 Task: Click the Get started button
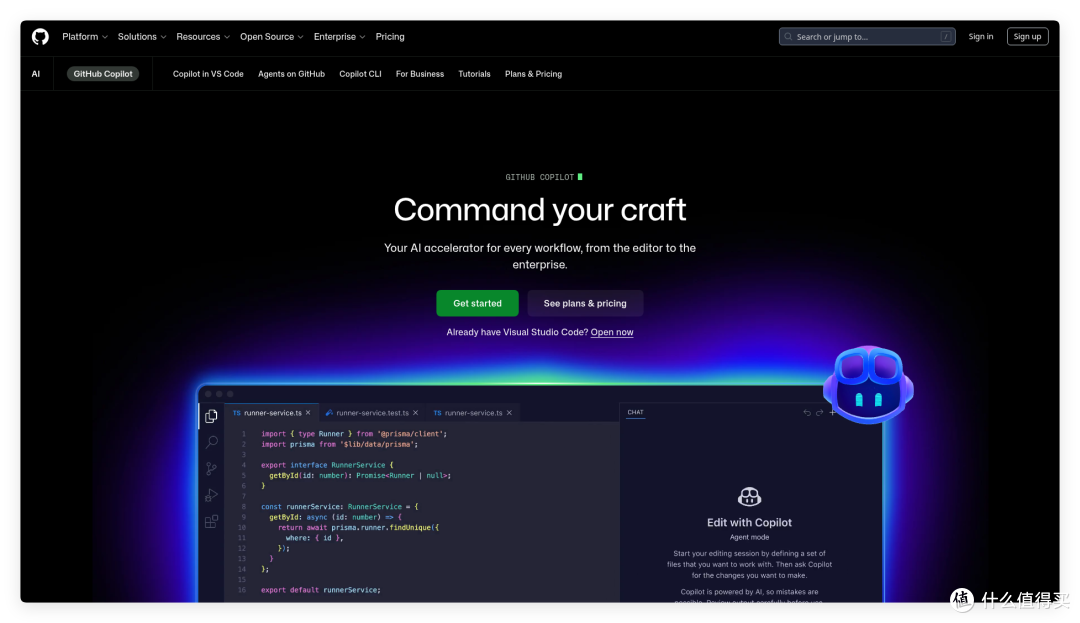pos(477,303)
